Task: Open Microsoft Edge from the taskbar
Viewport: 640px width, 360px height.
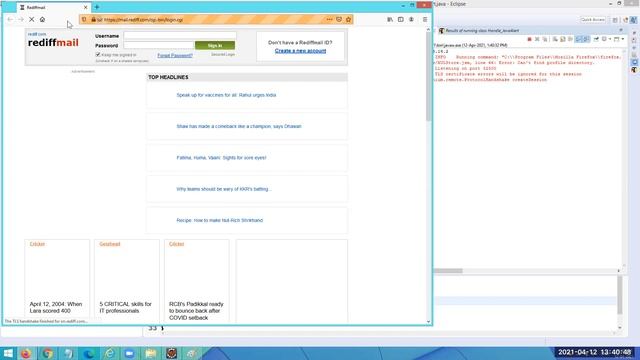Action: click(x=89, y=353)
